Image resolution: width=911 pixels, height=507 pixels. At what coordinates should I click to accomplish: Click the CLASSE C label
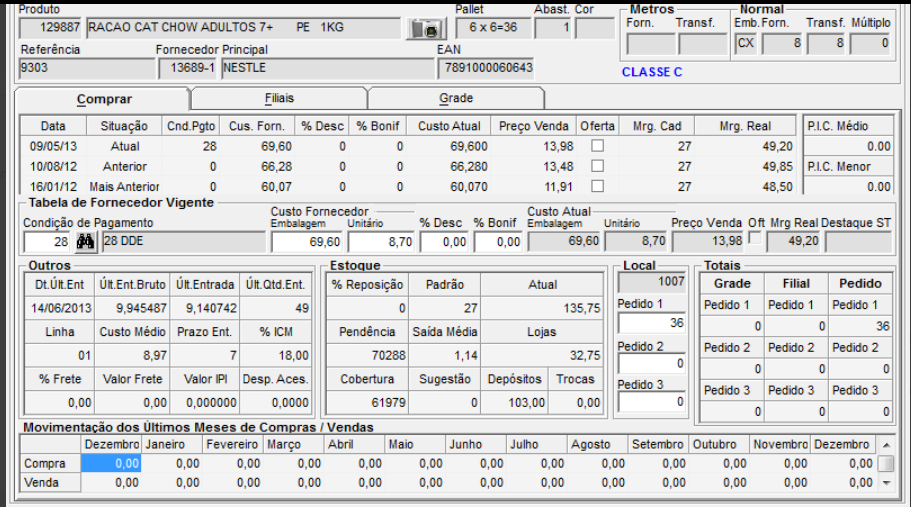(x=652, y=72)
